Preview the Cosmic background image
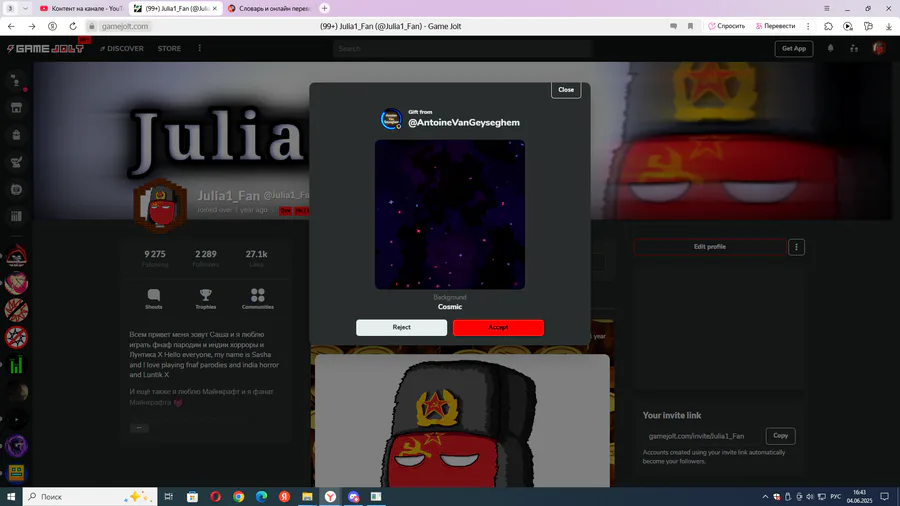 (x=449, y=215)
